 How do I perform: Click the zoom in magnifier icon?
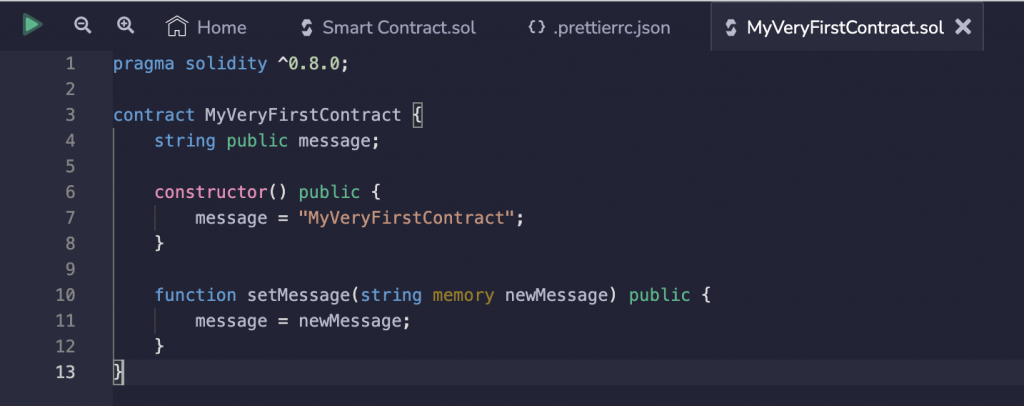point(125,25)
